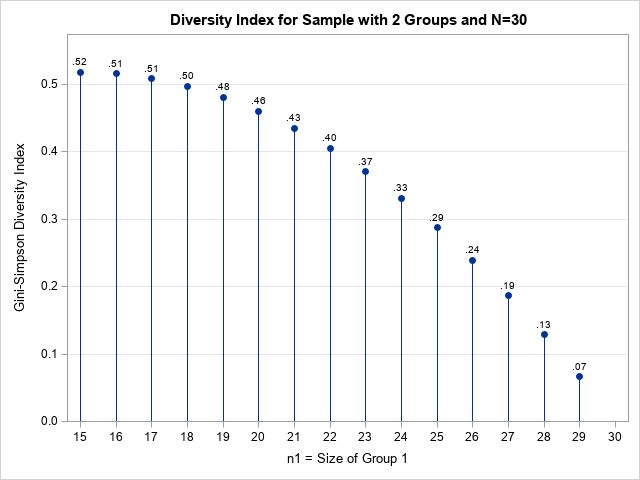This screenshot has width=640, height=480.
Task: Click the marker labeled .13 at n1=28
Action: coord(544,335)
